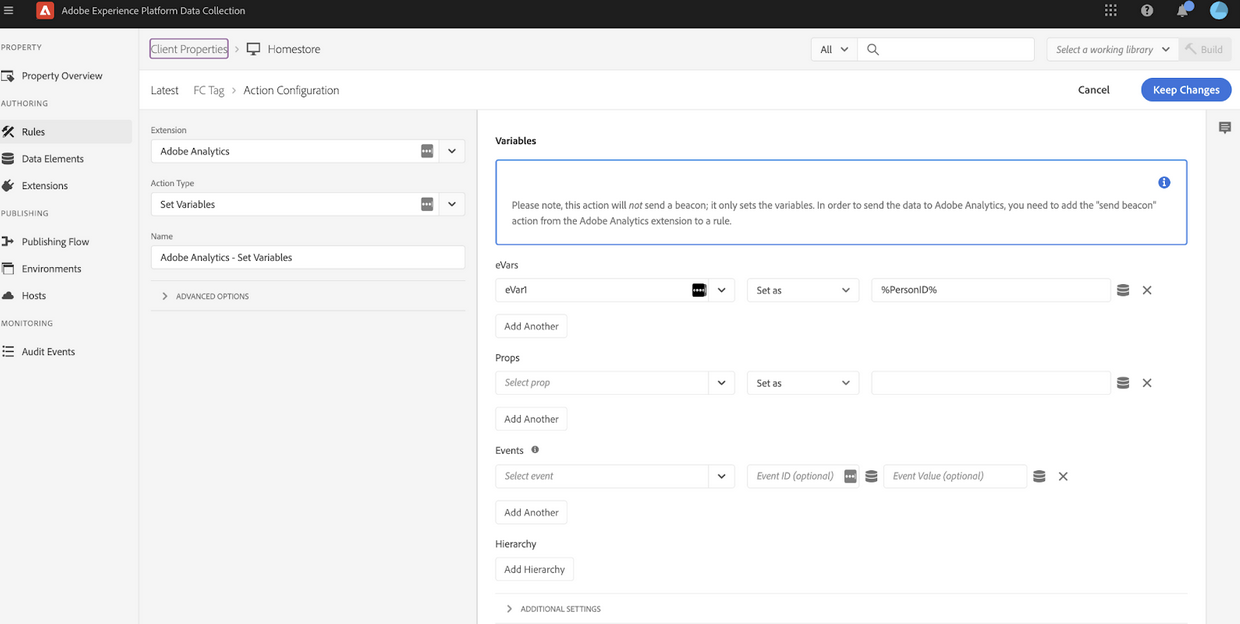Remove the eVar1 row
The image size is (1240, 624).
(1147, 290)
